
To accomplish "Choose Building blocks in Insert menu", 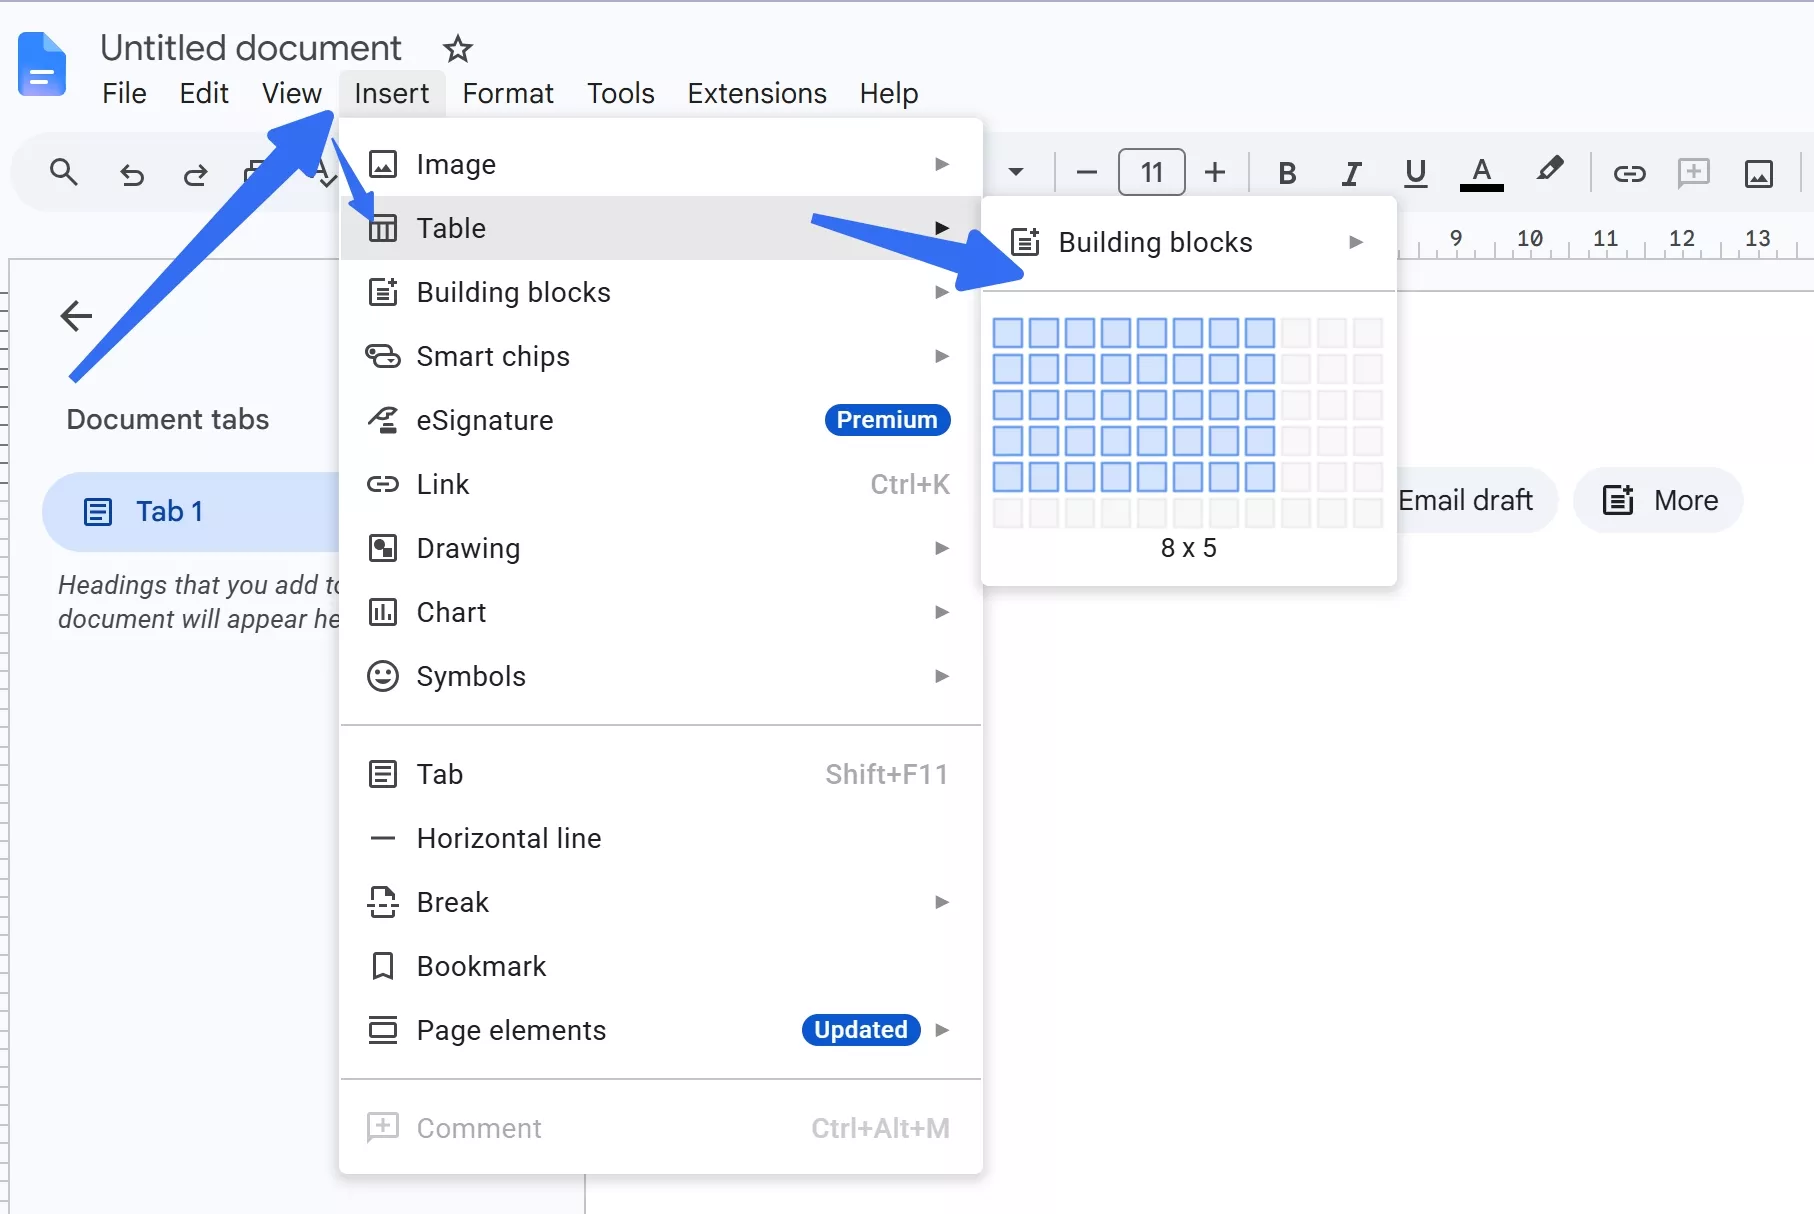I will [x=660, y=292].
